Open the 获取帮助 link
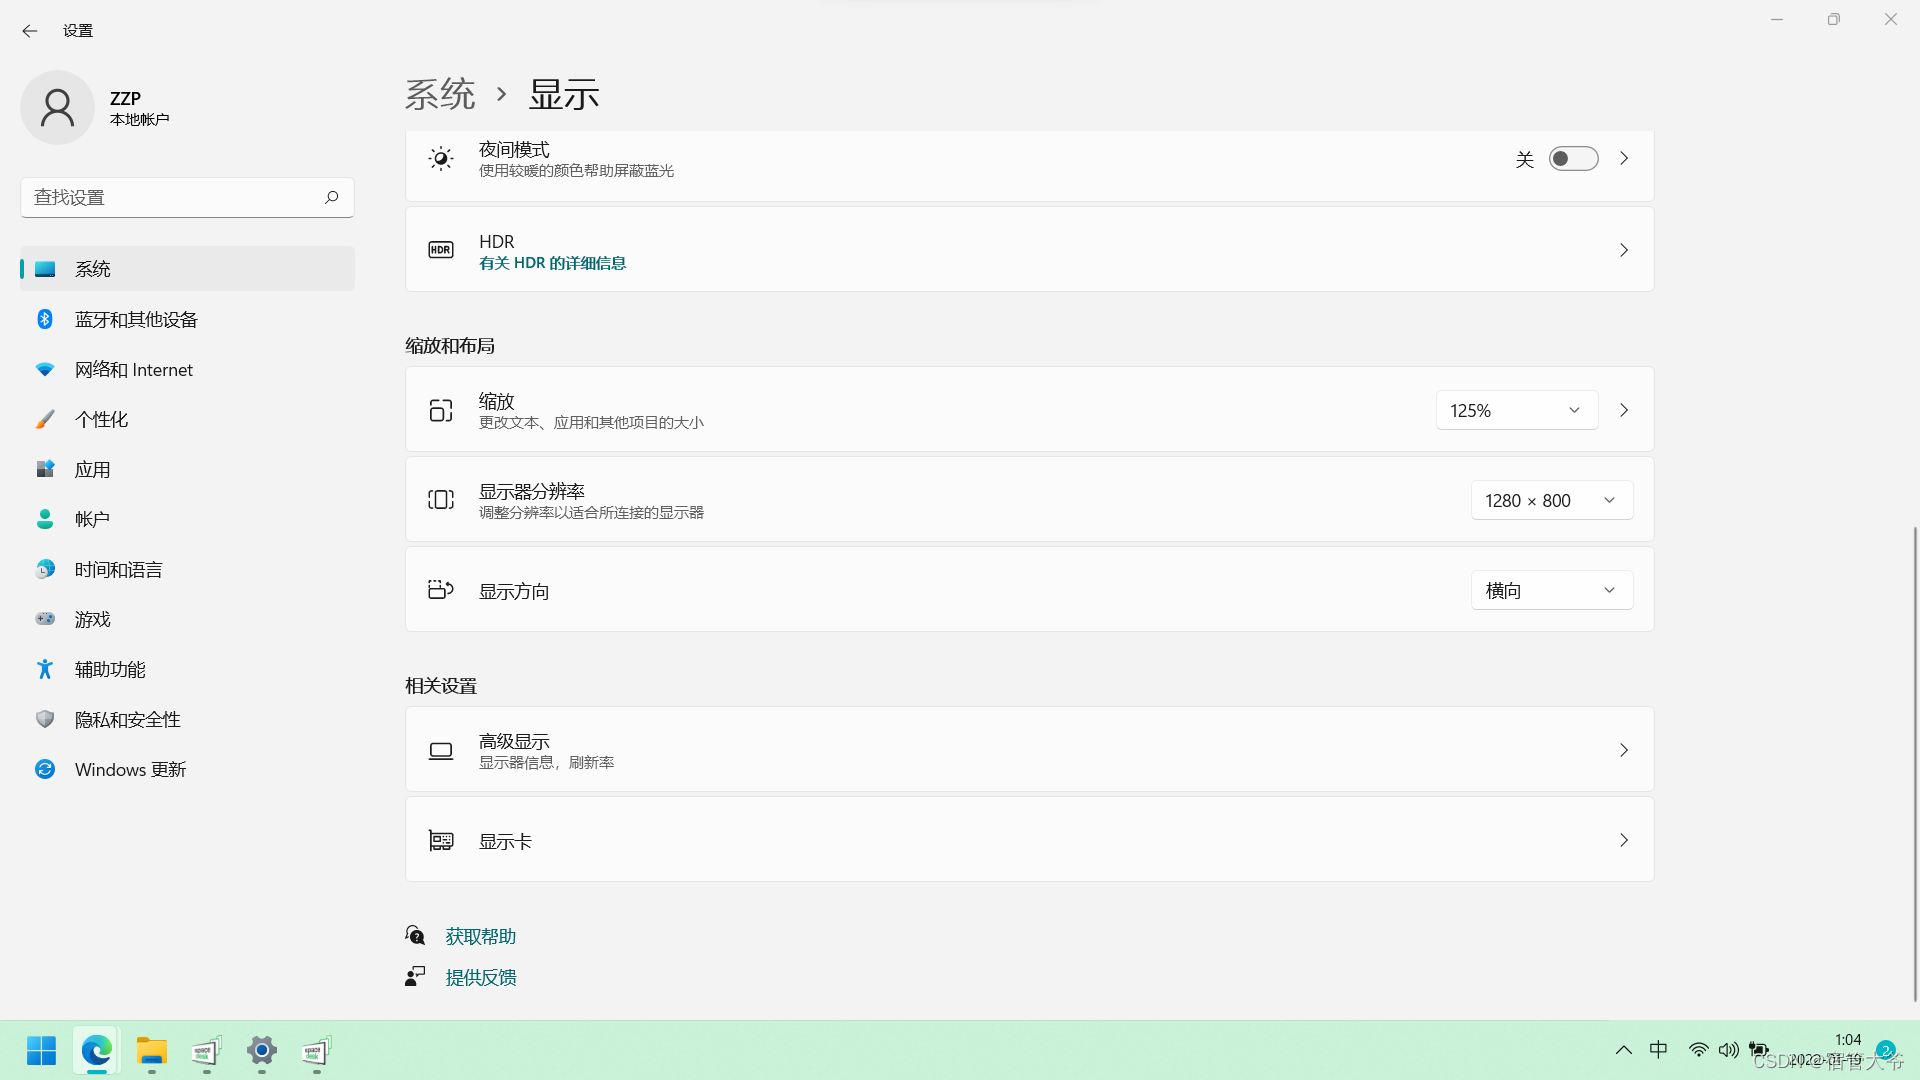This screenshot has width=1920, height=1080. click(x=481, y=936)
